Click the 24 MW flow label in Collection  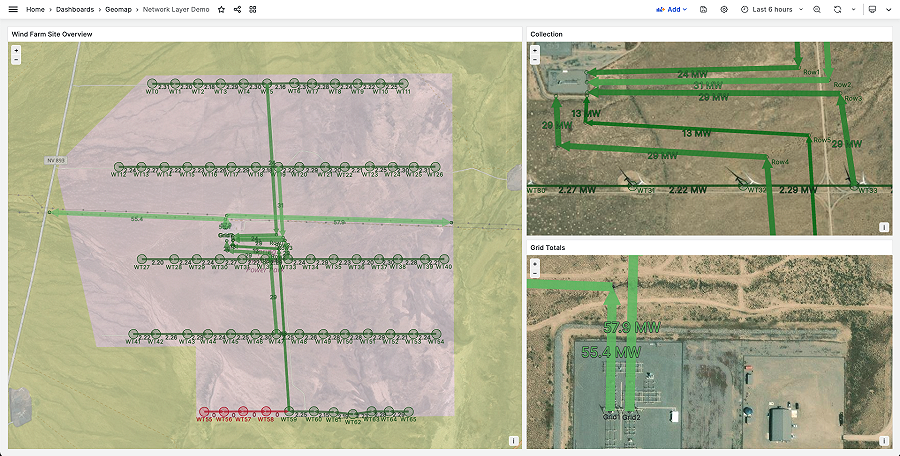click(692, 74)
